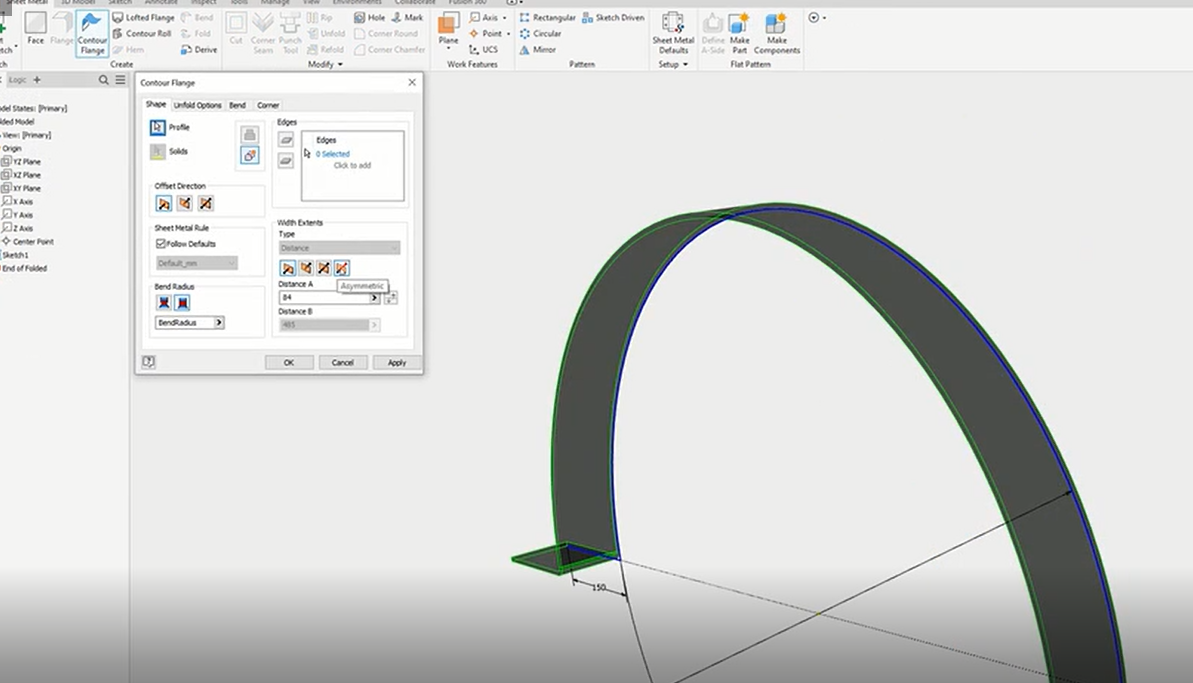Select the first Bend Radius mode button
The height and width of the screenshot is (683, 1193).
[164, 303]
